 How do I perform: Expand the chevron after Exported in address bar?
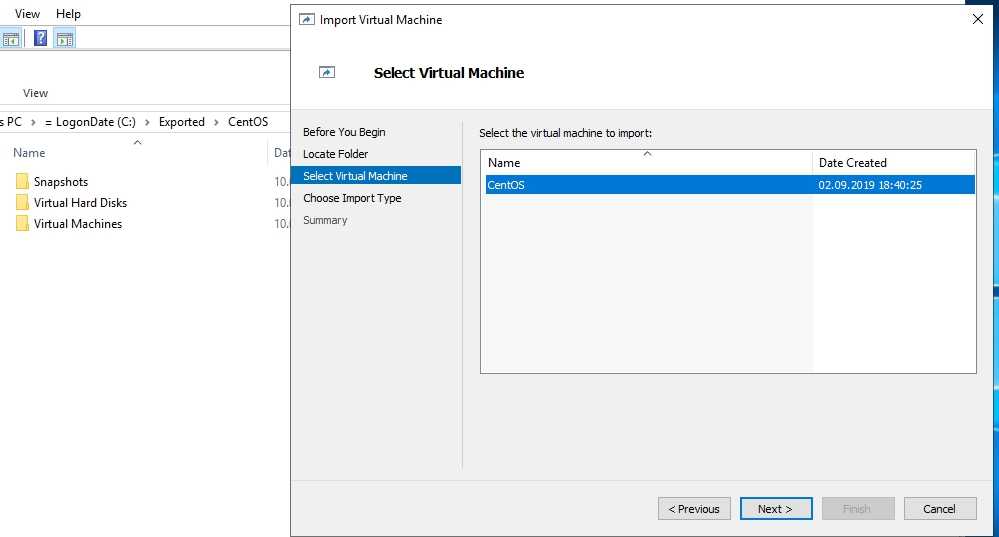tap(217, 122)
